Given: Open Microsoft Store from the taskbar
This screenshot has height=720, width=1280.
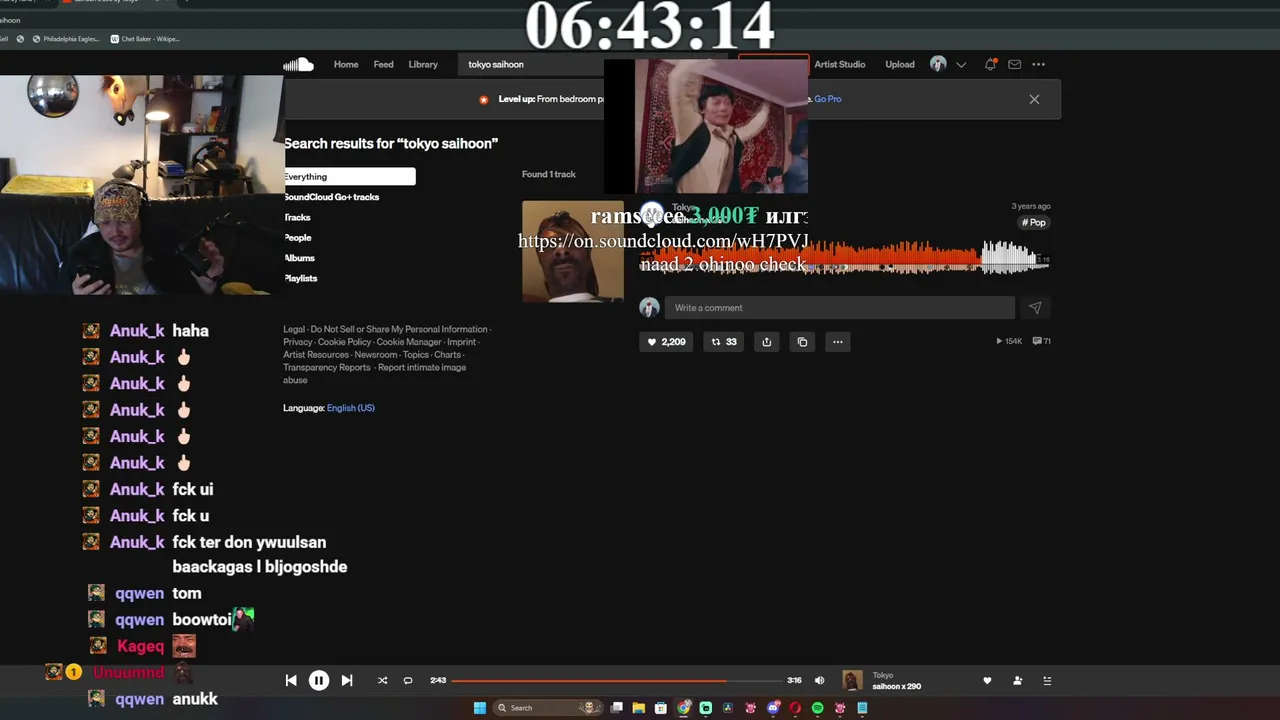Looking at the screenshot, I should coord(661,708).
